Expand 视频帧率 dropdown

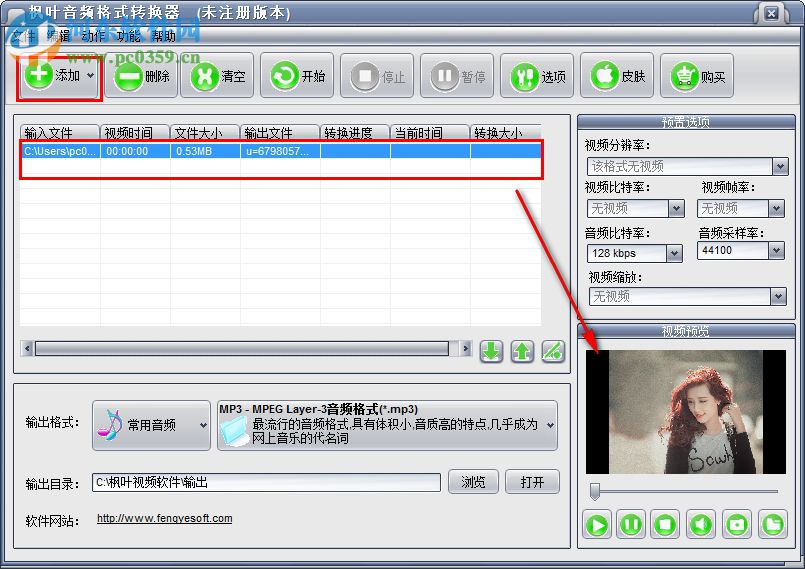[776, 208]
